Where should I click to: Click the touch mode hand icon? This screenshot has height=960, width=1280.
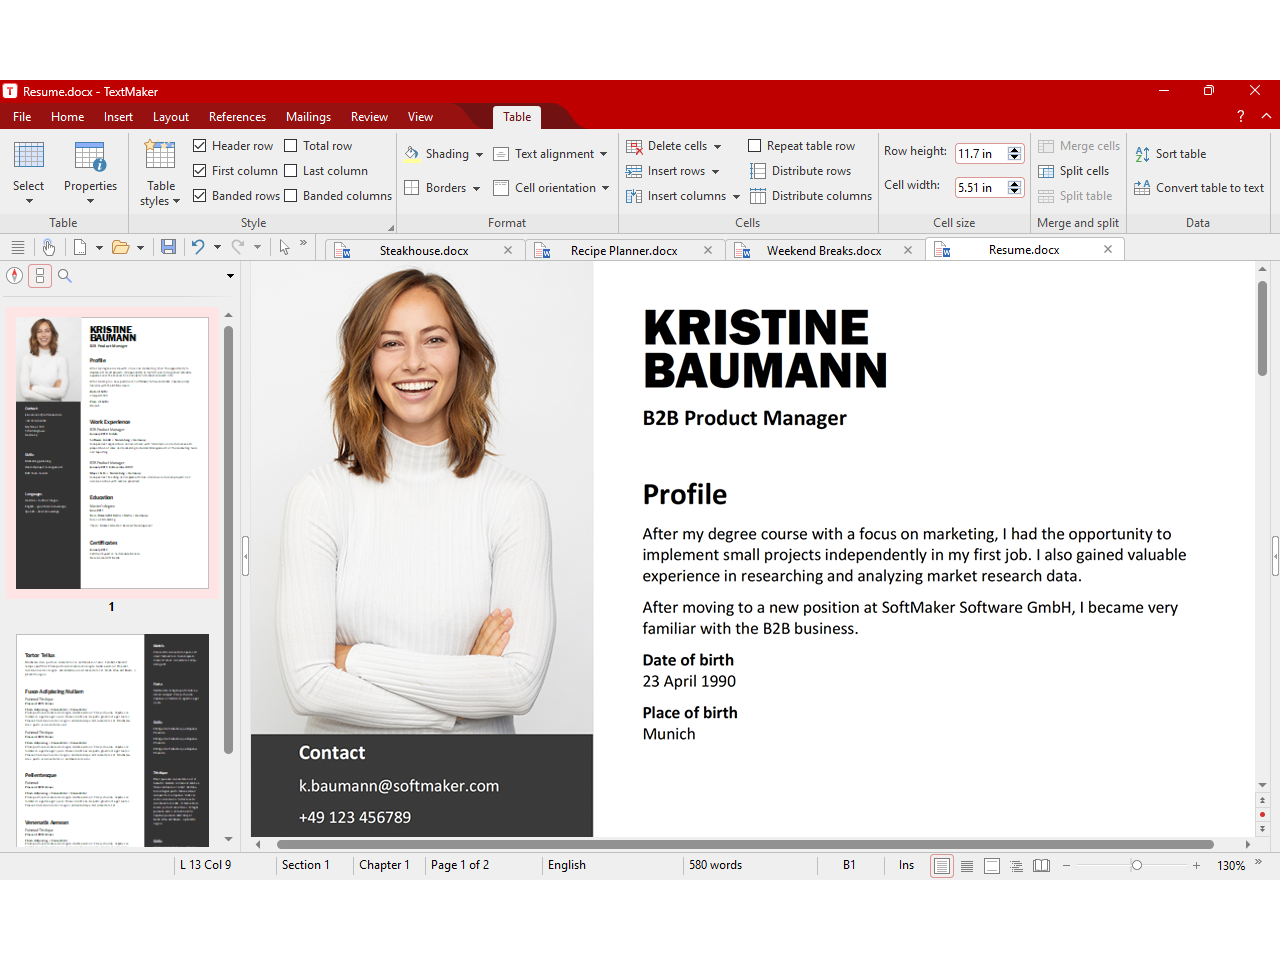coord(48,247)
